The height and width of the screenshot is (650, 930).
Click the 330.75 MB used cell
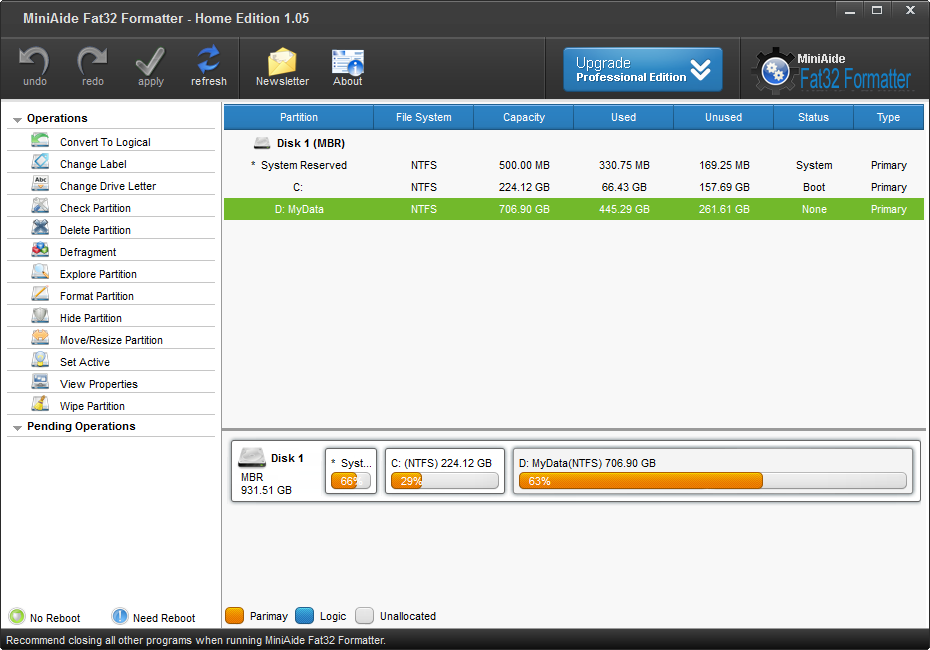[x=624, y=165]
